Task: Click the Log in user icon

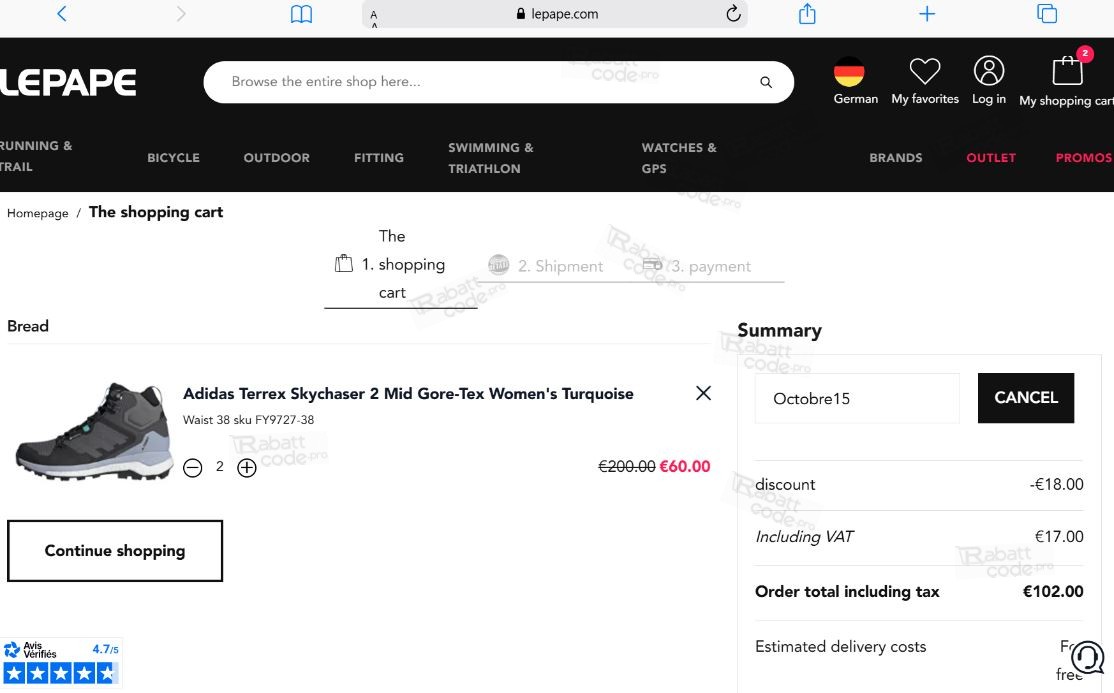Action: tap(989, 70)
